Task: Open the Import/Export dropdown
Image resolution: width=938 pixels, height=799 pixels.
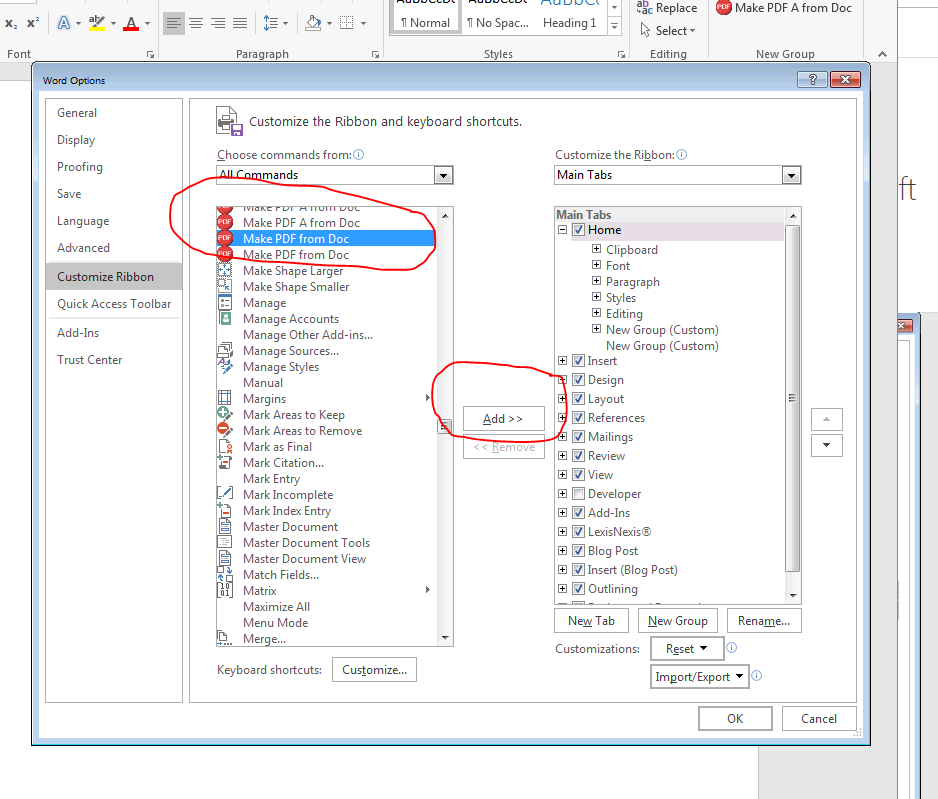Action: [700, 677]
